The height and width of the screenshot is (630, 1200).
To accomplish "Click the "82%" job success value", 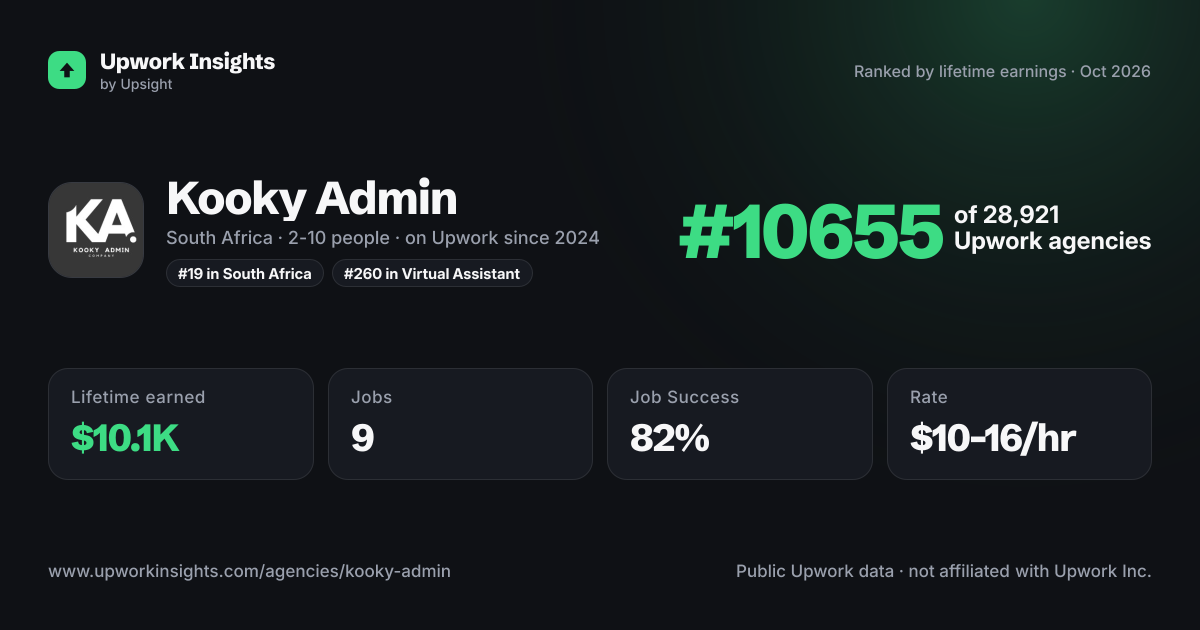I will pyautogui.click(x=669, y=438).
